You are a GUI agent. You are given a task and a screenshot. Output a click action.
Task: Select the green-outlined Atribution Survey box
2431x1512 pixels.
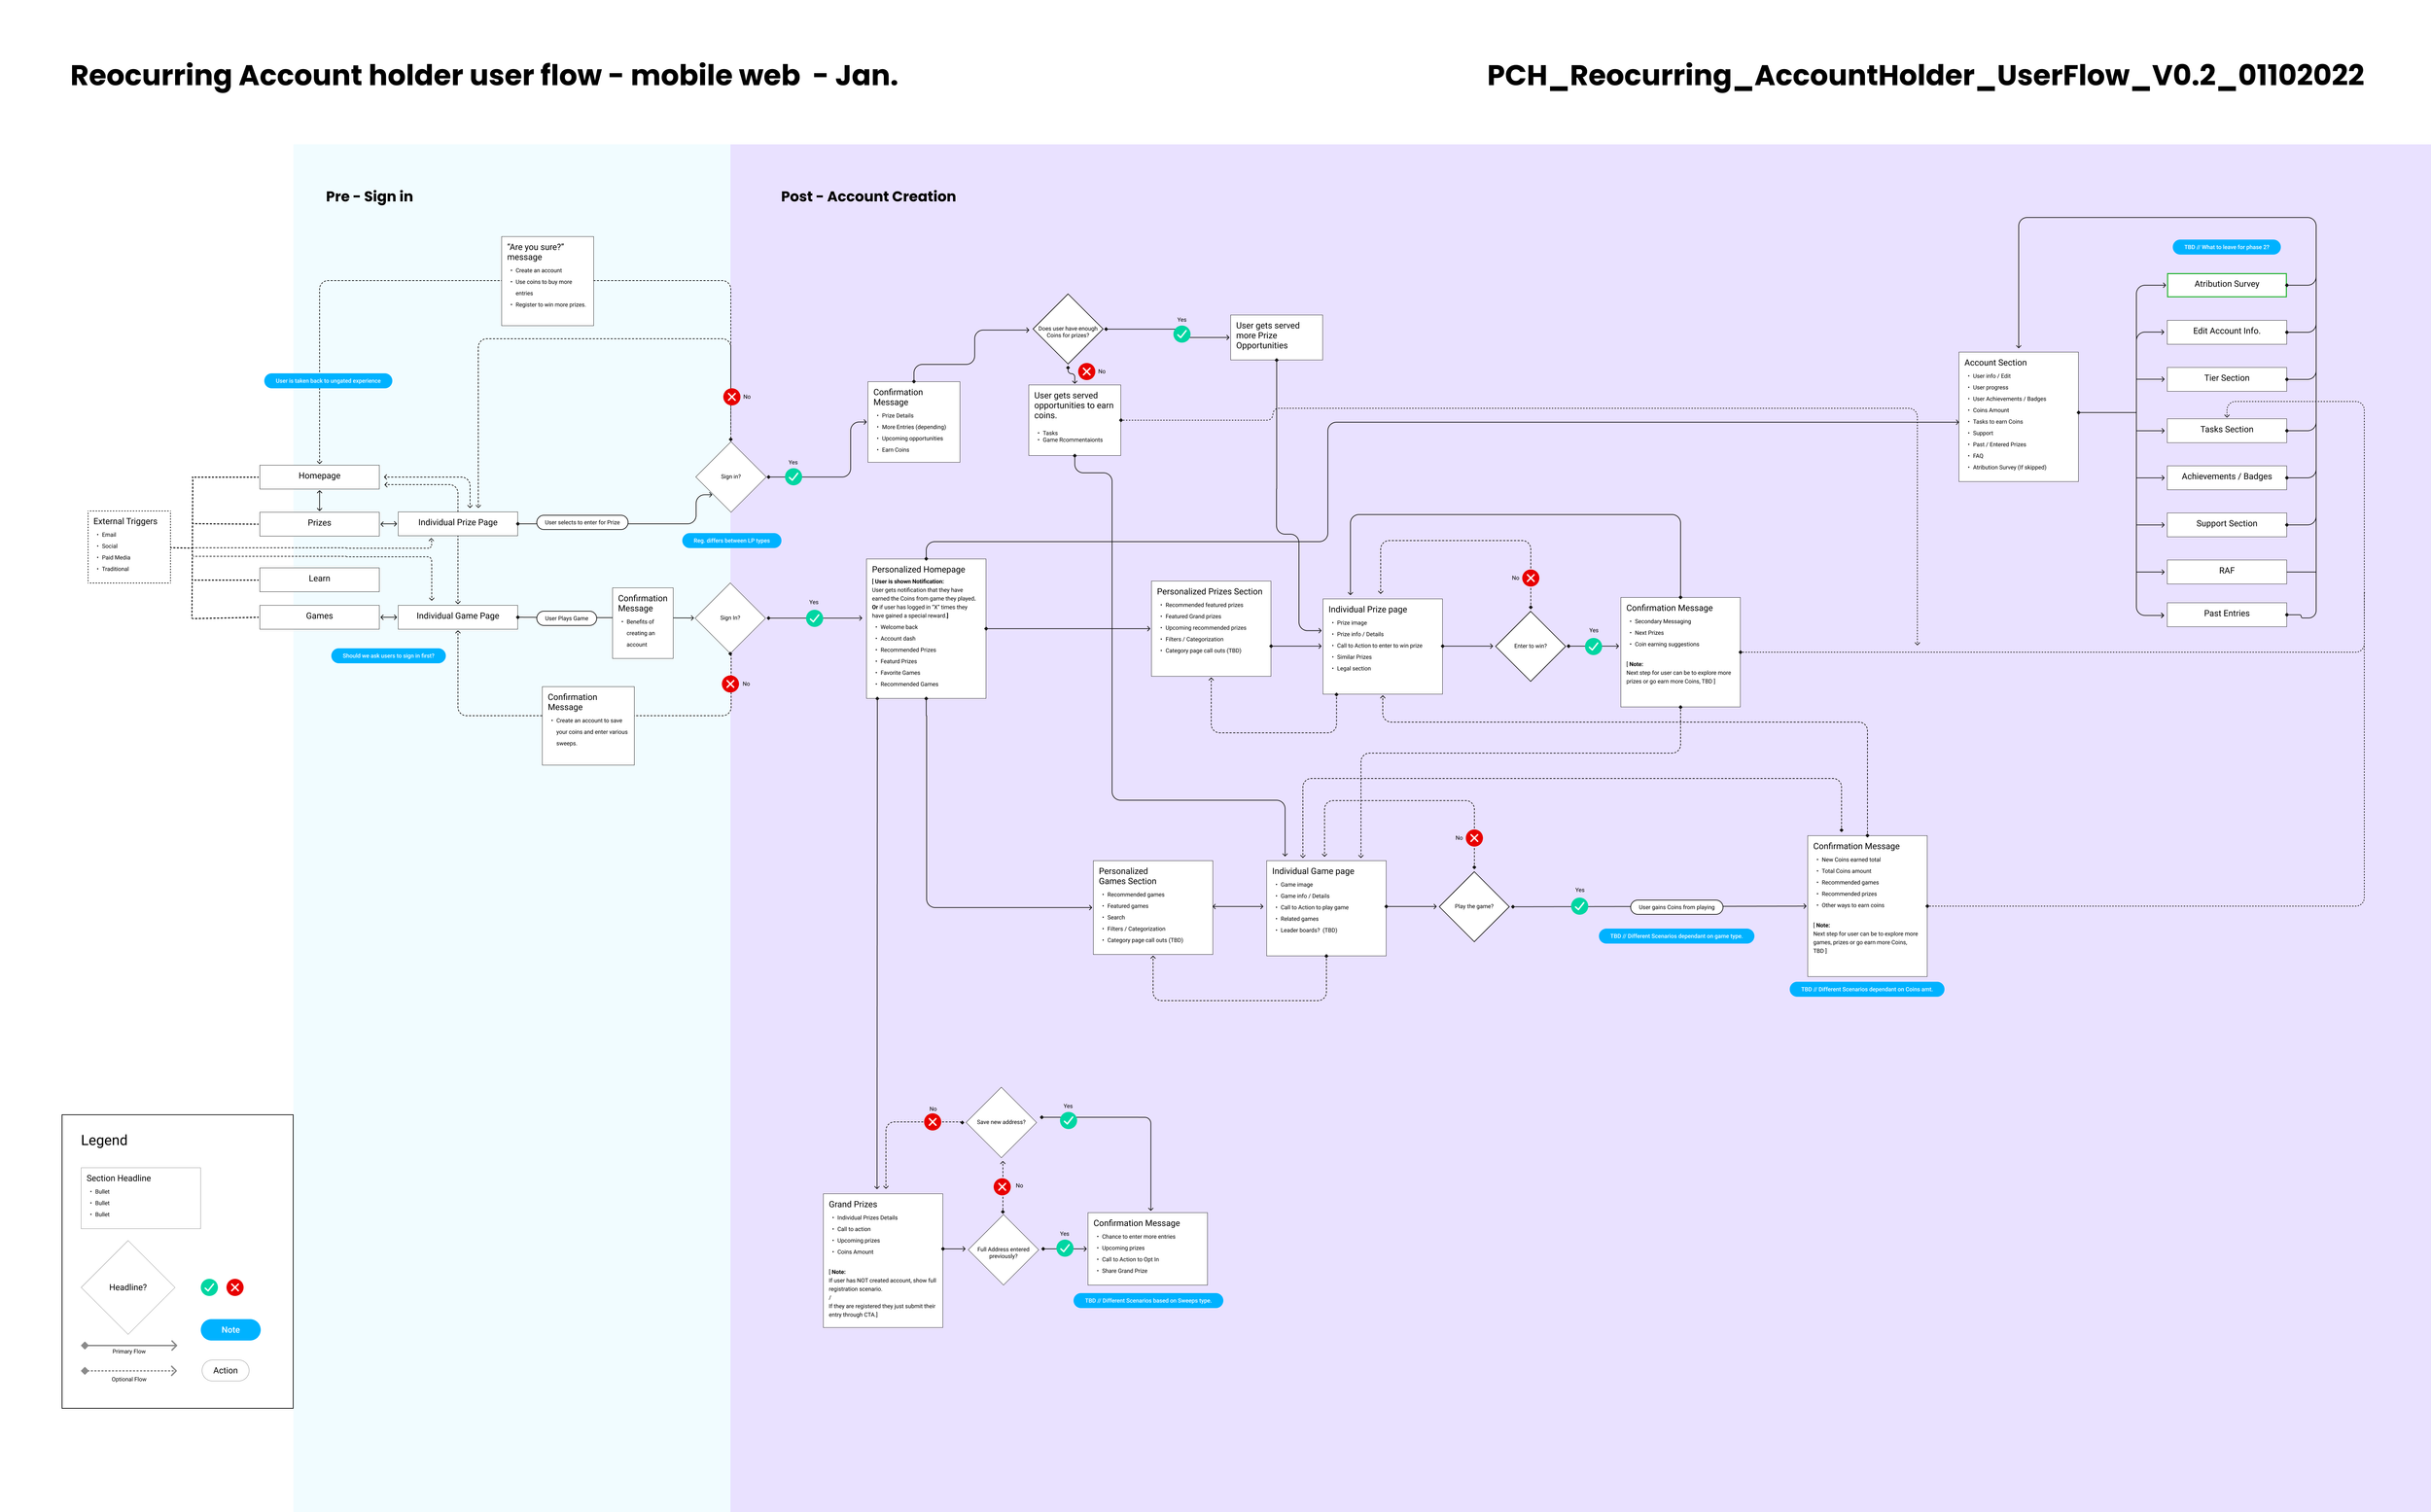coord(2226,284)
